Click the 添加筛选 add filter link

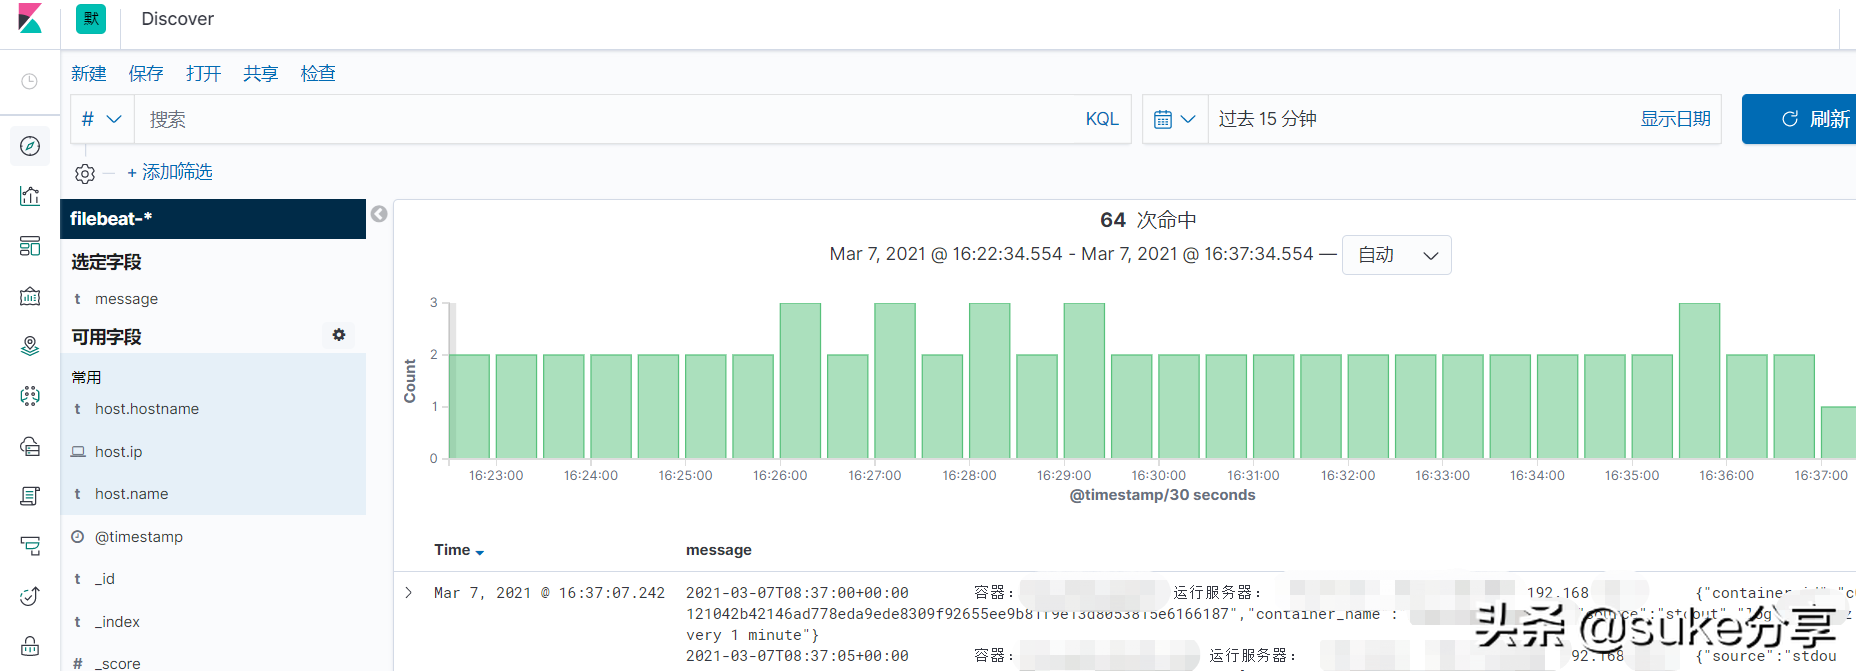[170, 172]
